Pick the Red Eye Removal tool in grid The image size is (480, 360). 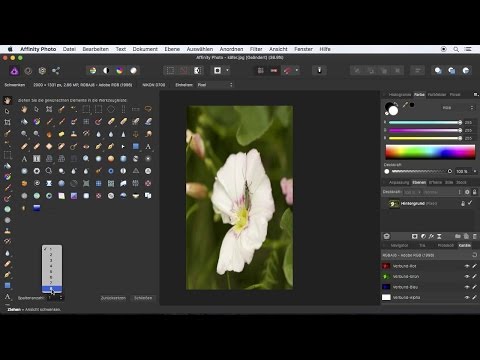[86, 146]
